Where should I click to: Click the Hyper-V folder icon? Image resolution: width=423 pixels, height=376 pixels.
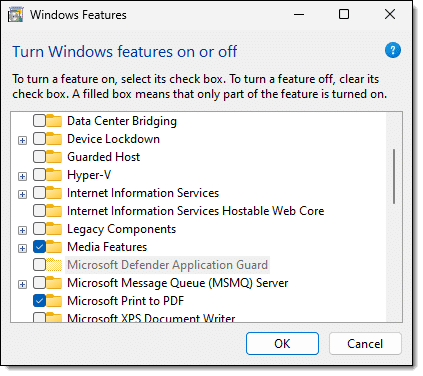(54, 175)
